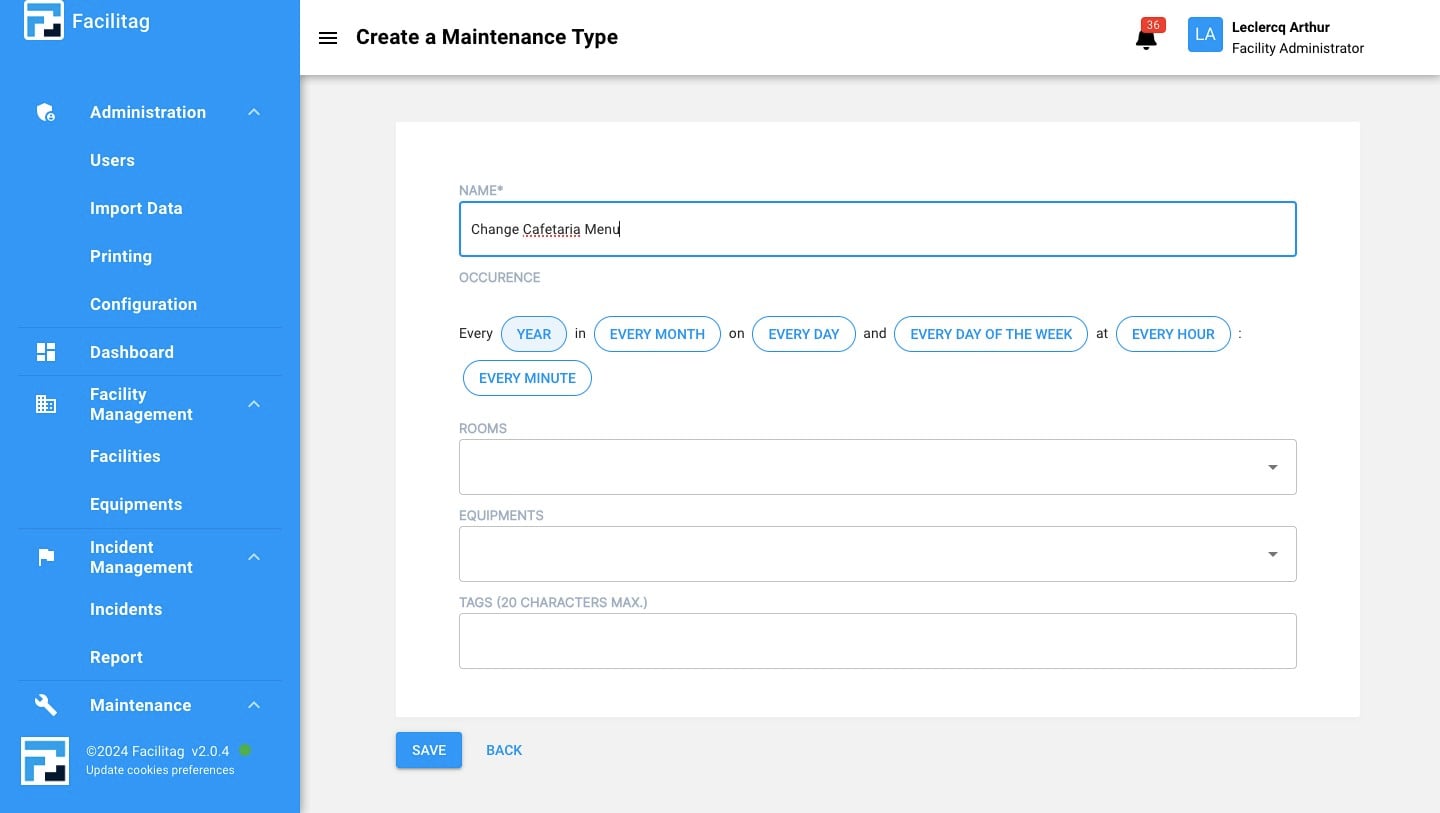Click the Dashboard grid icon

pyautogui.click(x=46, y=352)
